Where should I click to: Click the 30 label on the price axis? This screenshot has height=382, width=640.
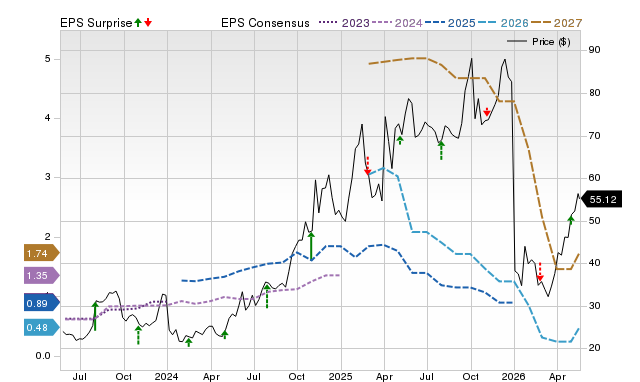click(x=594, y=306)
